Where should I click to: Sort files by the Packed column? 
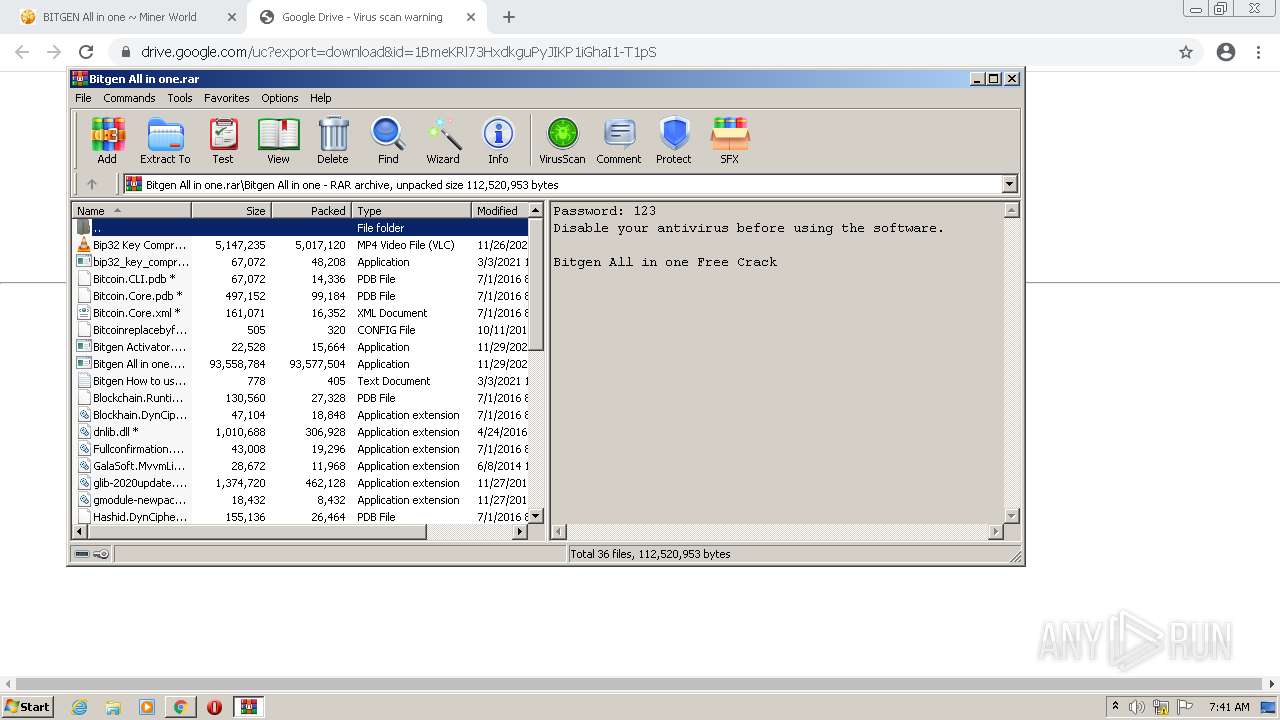[311, 210]
